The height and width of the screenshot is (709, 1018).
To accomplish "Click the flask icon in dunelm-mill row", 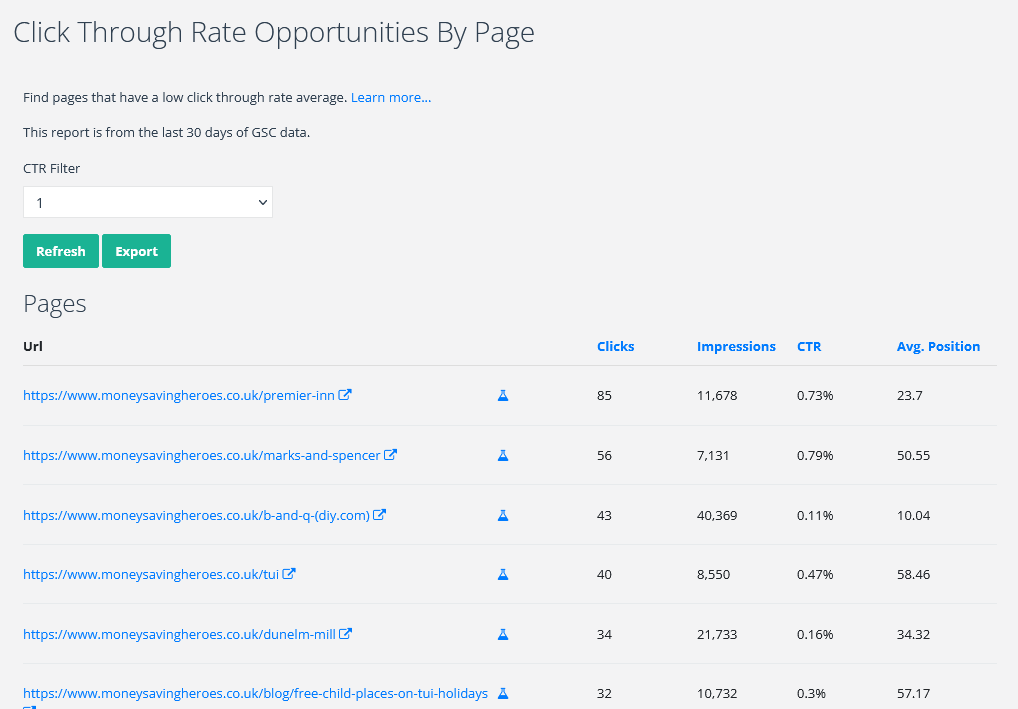I will pos(503,635).
